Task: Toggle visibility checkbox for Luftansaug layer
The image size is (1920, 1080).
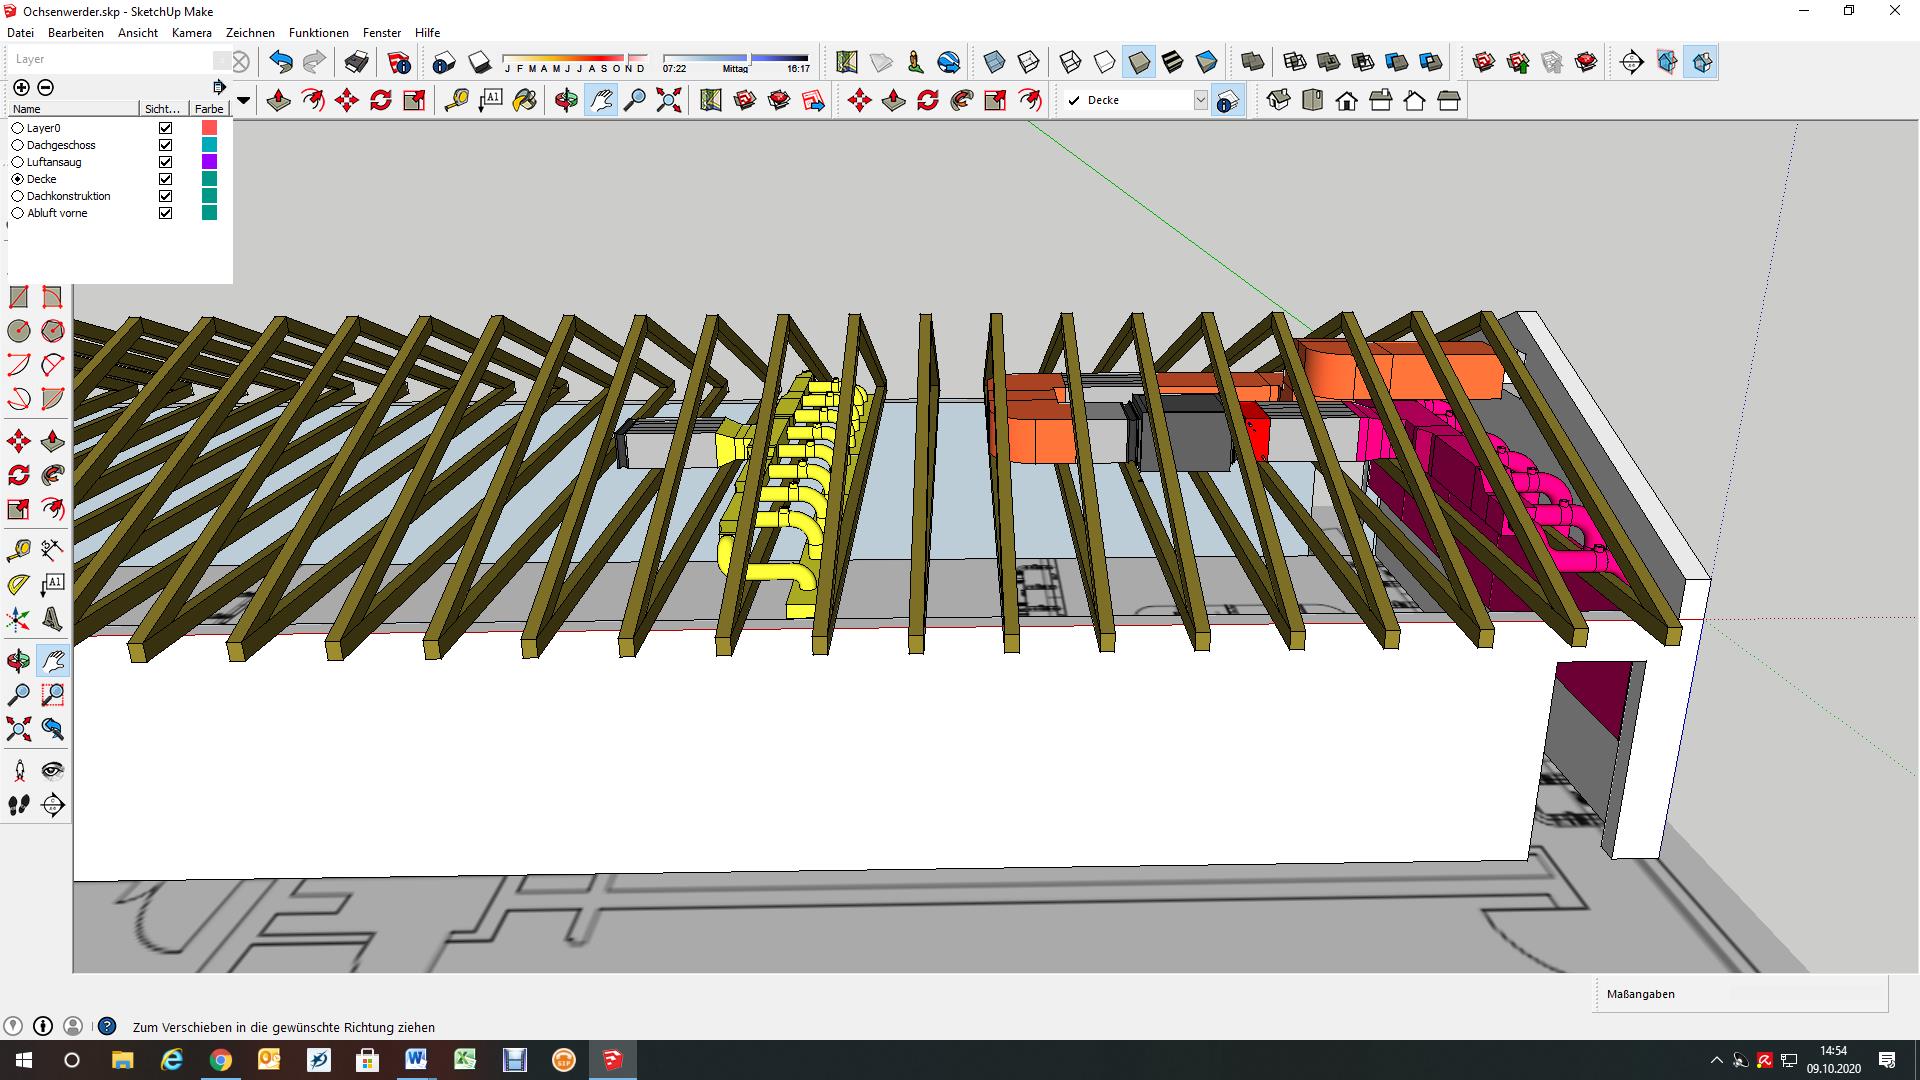Action: pyautogui.click(x=165, y=162)
